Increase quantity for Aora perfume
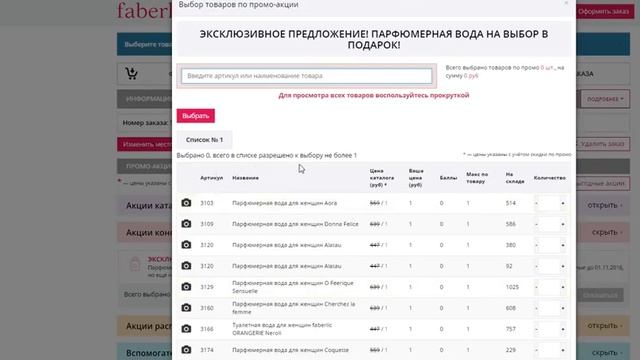The height and width of the screenshot is (360, 640). click(563, 203)
